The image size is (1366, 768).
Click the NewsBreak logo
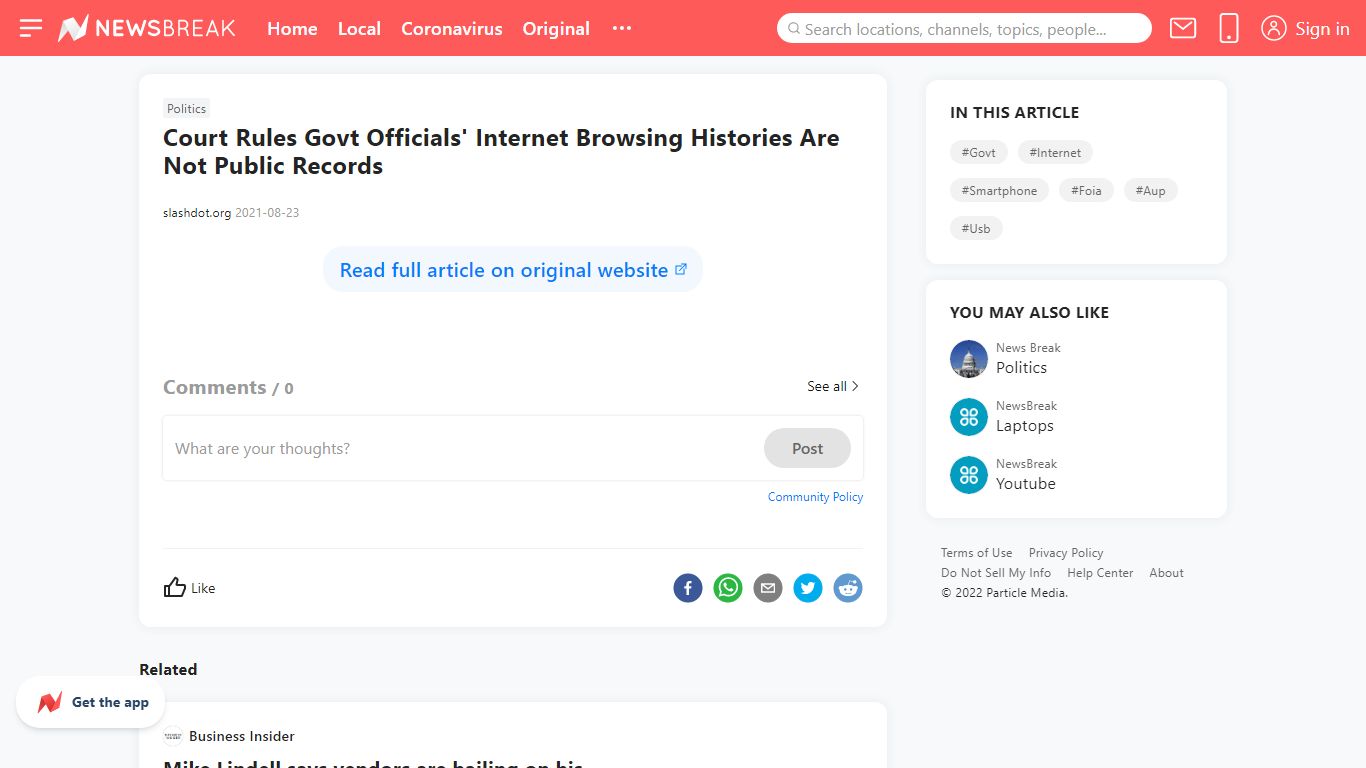[x=147, y=28]
